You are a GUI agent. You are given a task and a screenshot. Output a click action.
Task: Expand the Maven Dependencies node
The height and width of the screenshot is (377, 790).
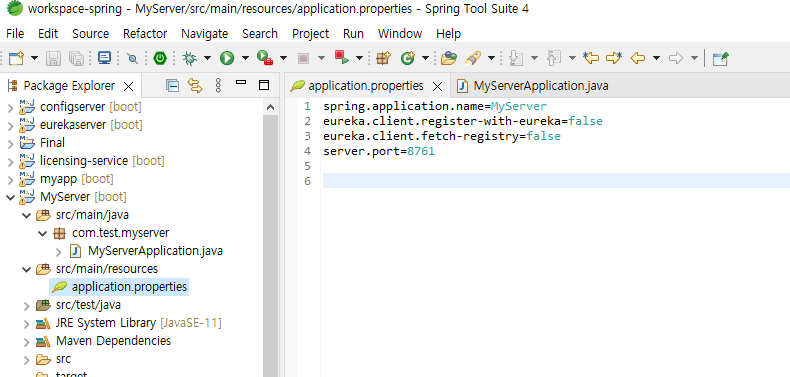pyautogui.click(x=26, y=342)
